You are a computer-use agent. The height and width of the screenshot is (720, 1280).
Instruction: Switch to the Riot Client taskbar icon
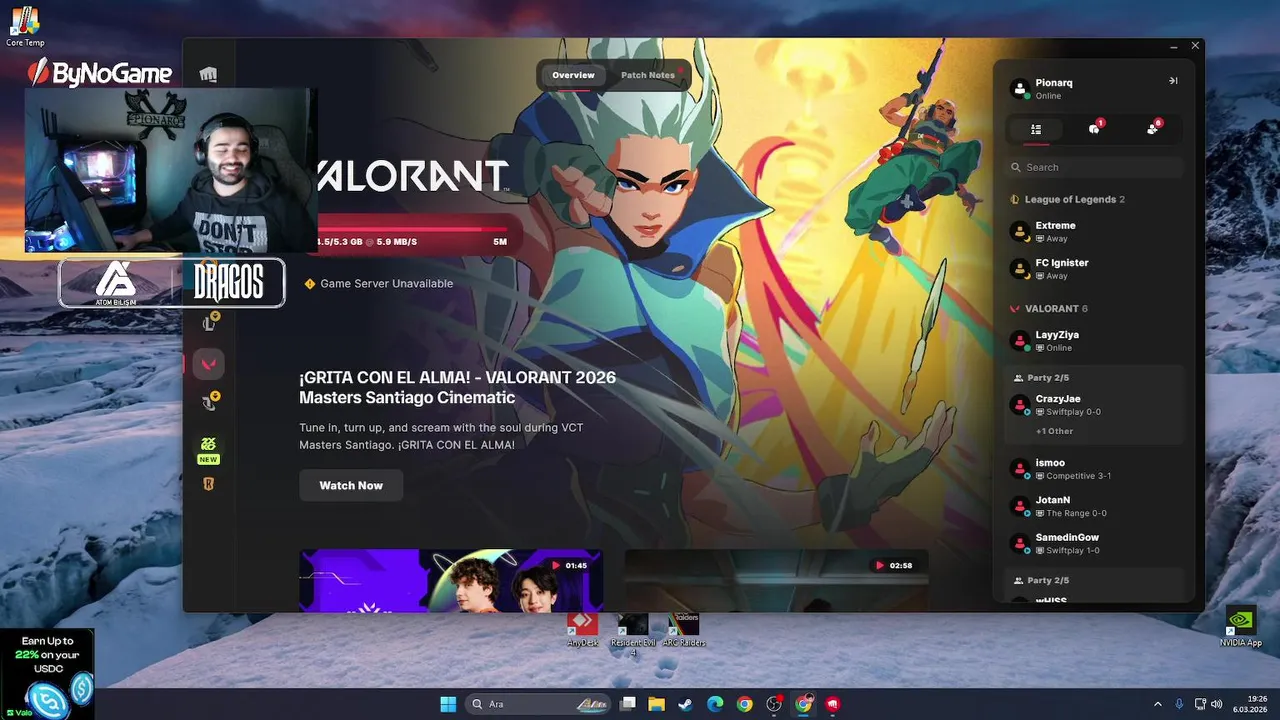pos(833,704)
